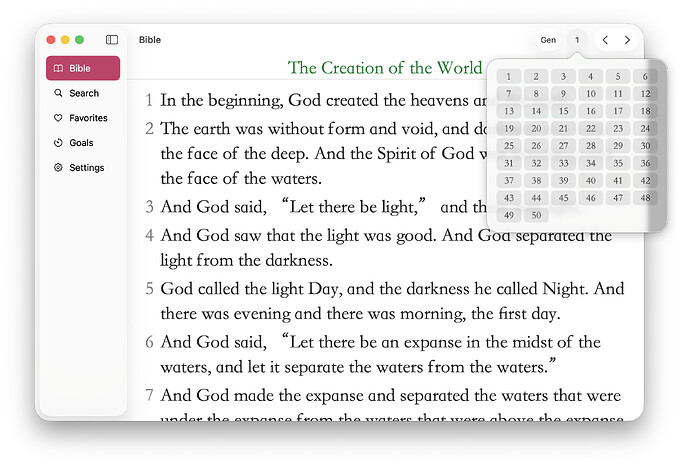690x466 pixels.
Task: Click the Goals clock icon
Action: click(x=59, y=143)
